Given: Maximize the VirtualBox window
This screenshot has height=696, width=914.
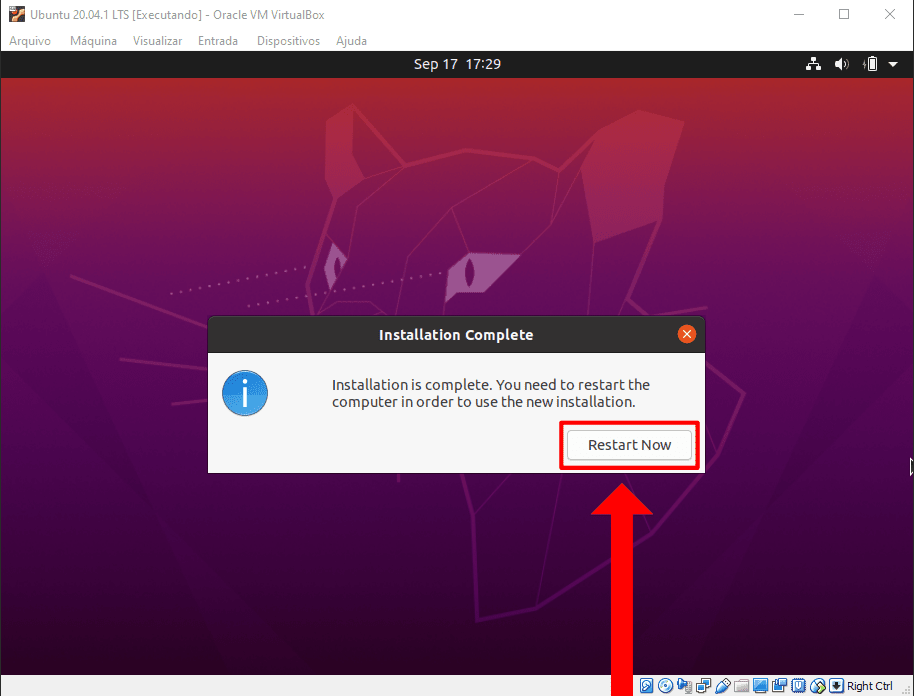Looking at the screenshot, I should 844,14.
